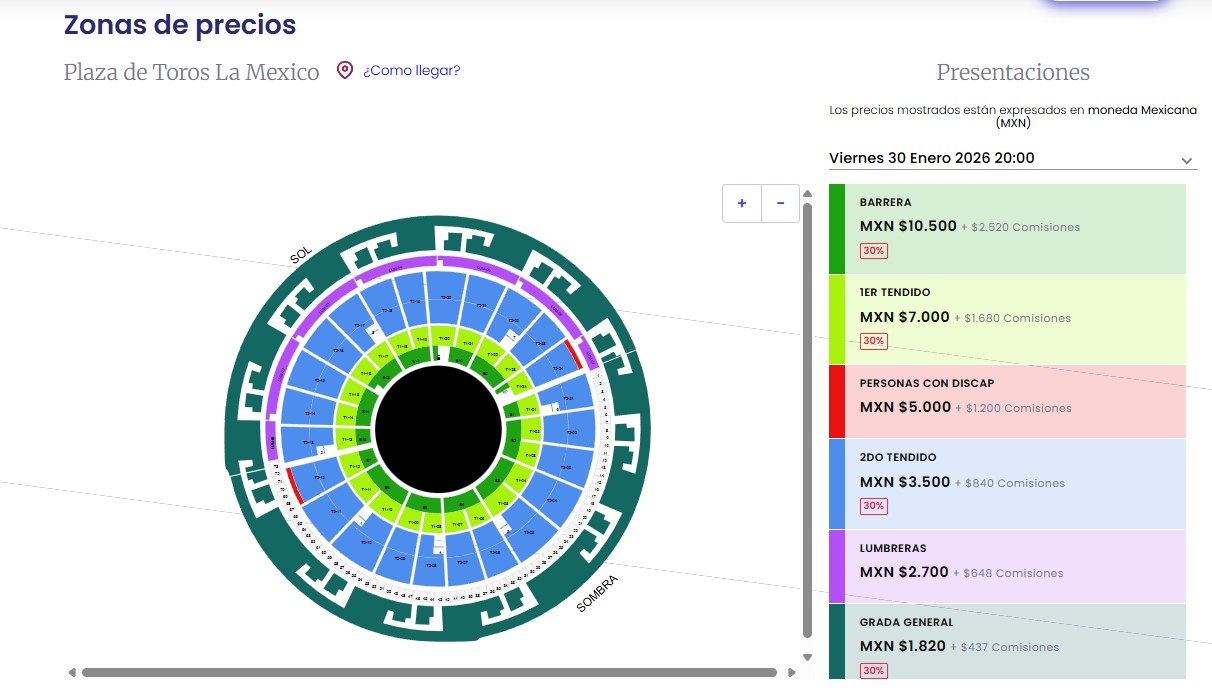
Task: Click the map's vertical scrollbar
Action: pyautogui.click(x=808, y=420)
